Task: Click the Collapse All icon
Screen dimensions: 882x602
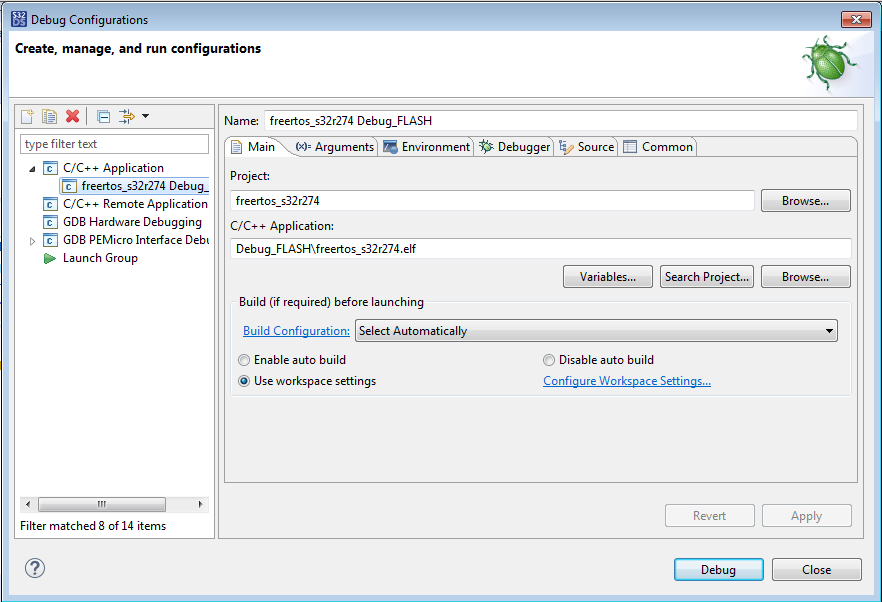Action: tap(103, 116)
